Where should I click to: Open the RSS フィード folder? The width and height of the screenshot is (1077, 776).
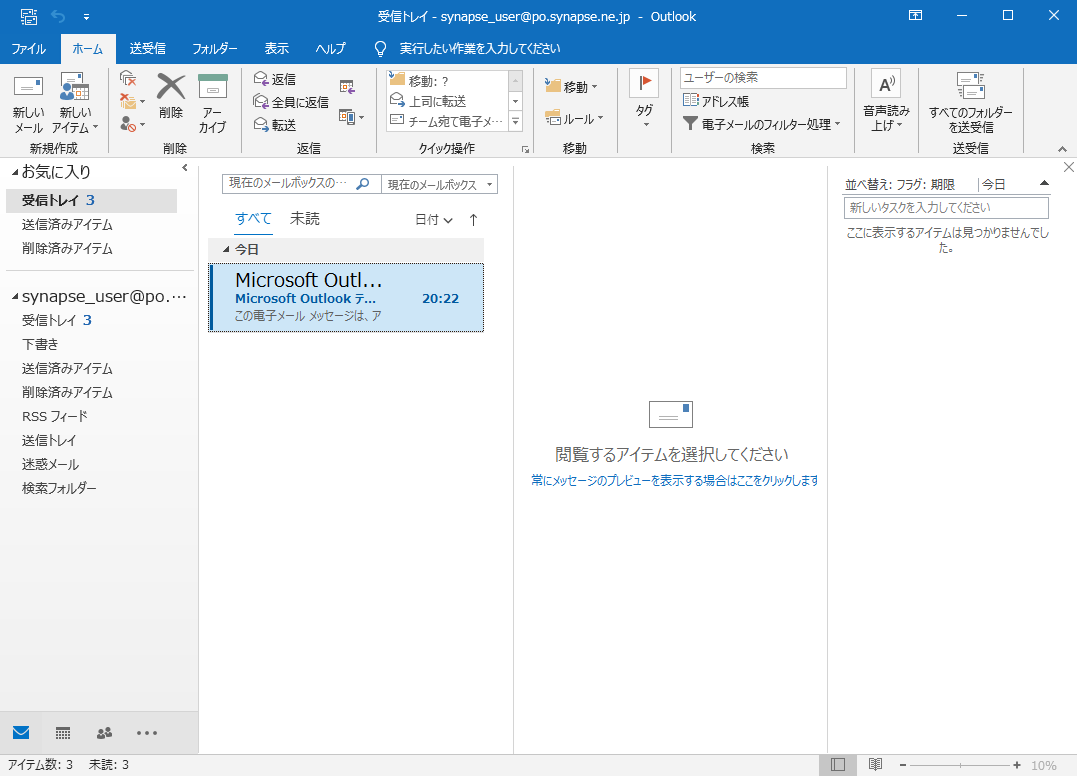click(x=55, y=416)
